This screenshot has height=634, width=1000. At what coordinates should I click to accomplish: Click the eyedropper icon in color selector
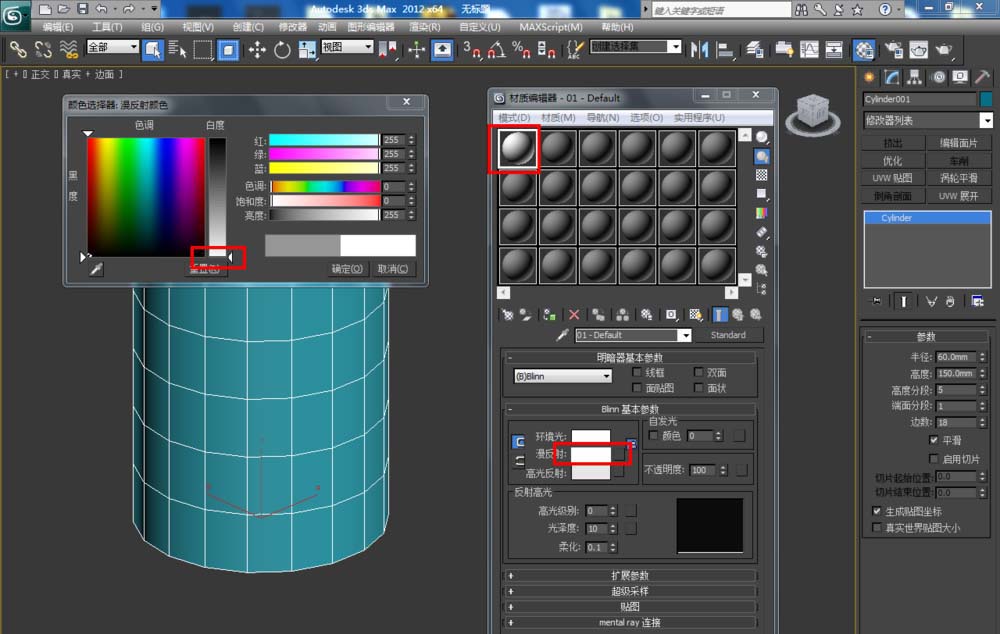coord(96,269)
